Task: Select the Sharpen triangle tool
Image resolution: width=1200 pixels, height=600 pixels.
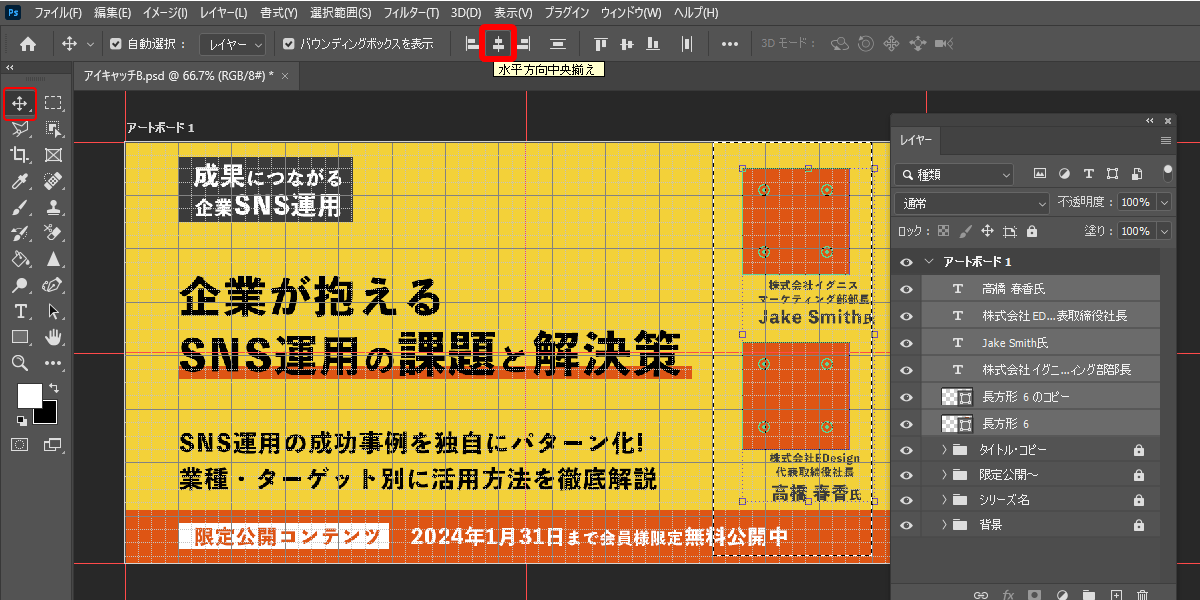Action: click(54, 259)
